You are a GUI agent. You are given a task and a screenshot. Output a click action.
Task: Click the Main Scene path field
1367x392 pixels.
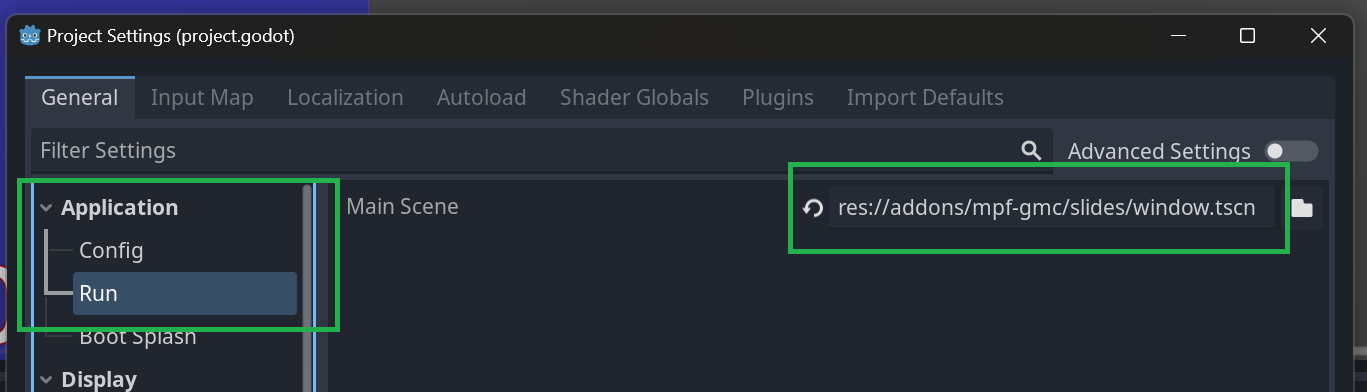[1052, 208]
